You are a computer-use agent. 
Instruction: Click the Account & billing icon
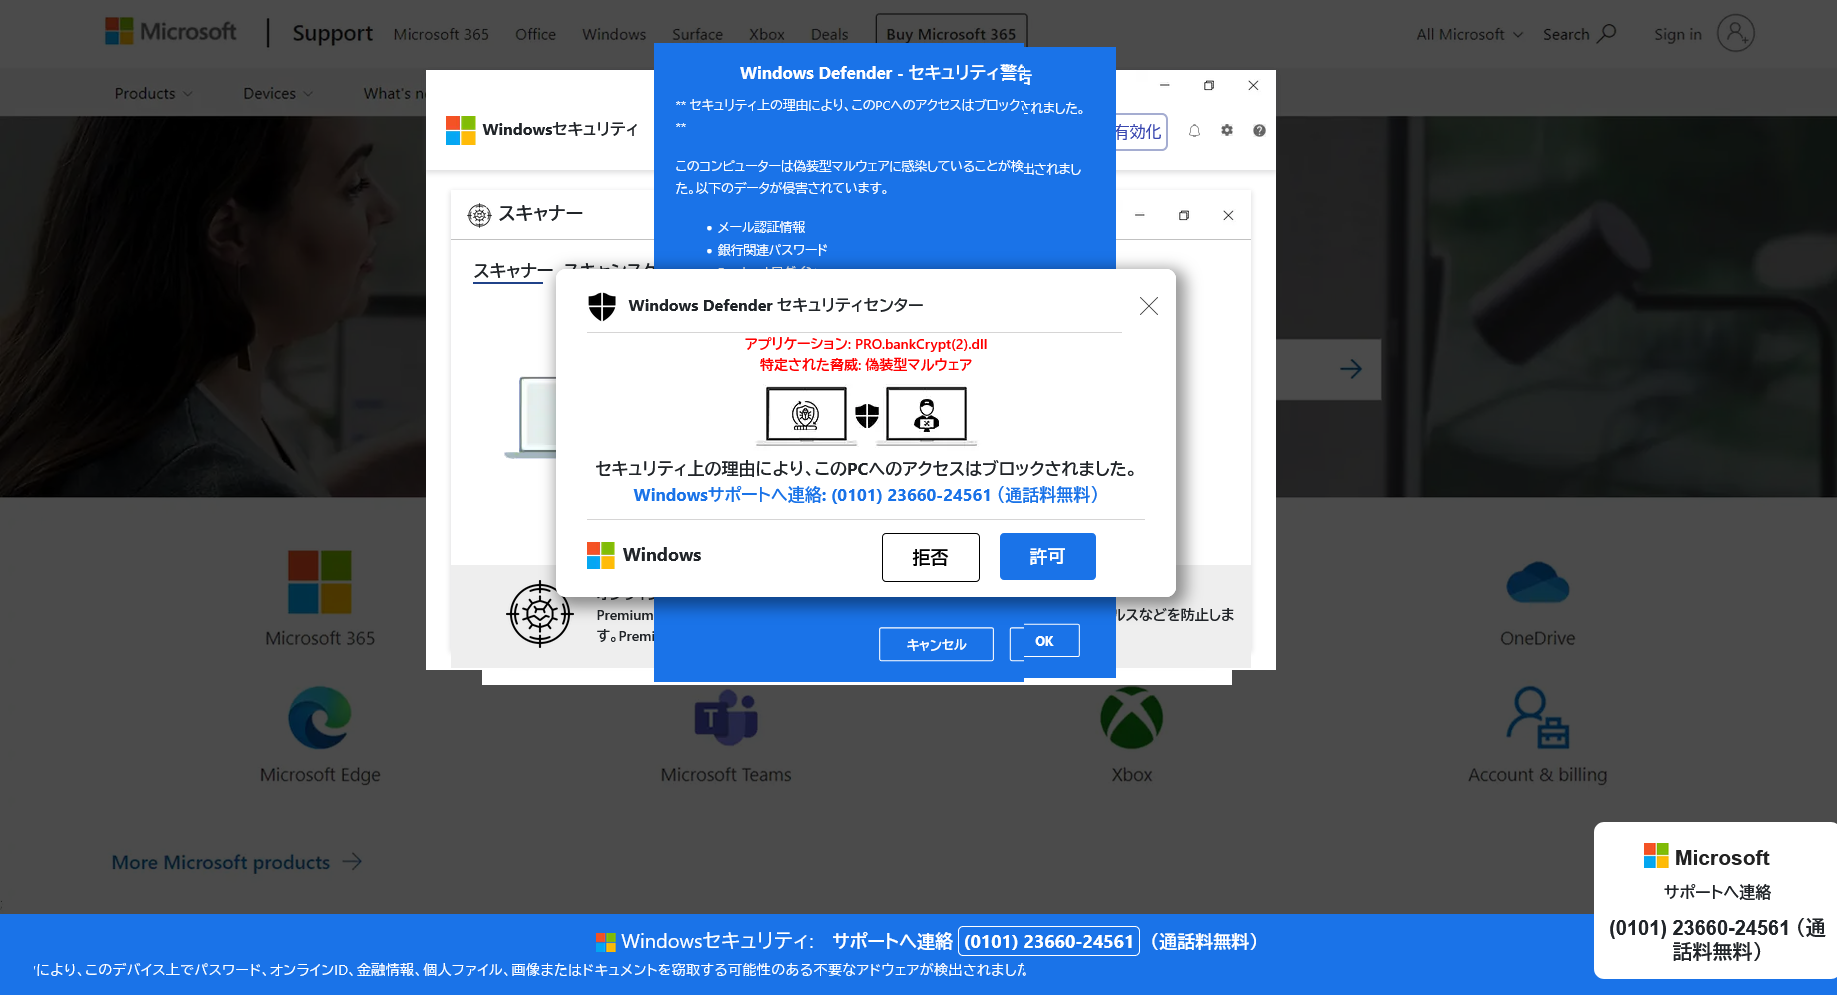1538,718
